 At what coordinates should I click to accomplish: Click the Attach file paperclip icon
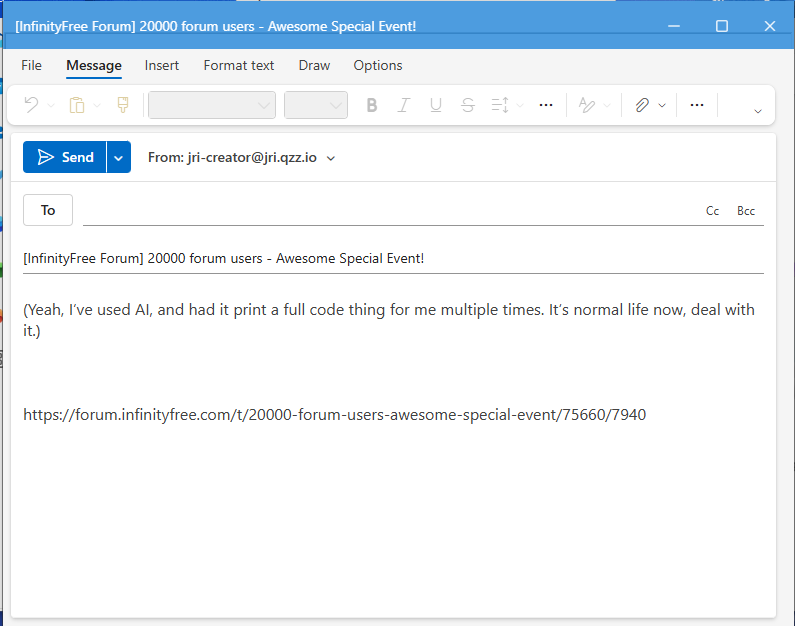(x=642, y=105)
